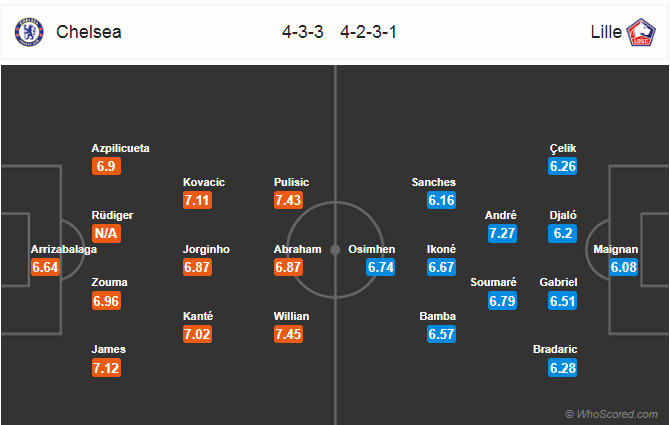Select the Chelsea 4-3-3 formation label
Viewport: 670px width, 425px height.
coord(303,32)
